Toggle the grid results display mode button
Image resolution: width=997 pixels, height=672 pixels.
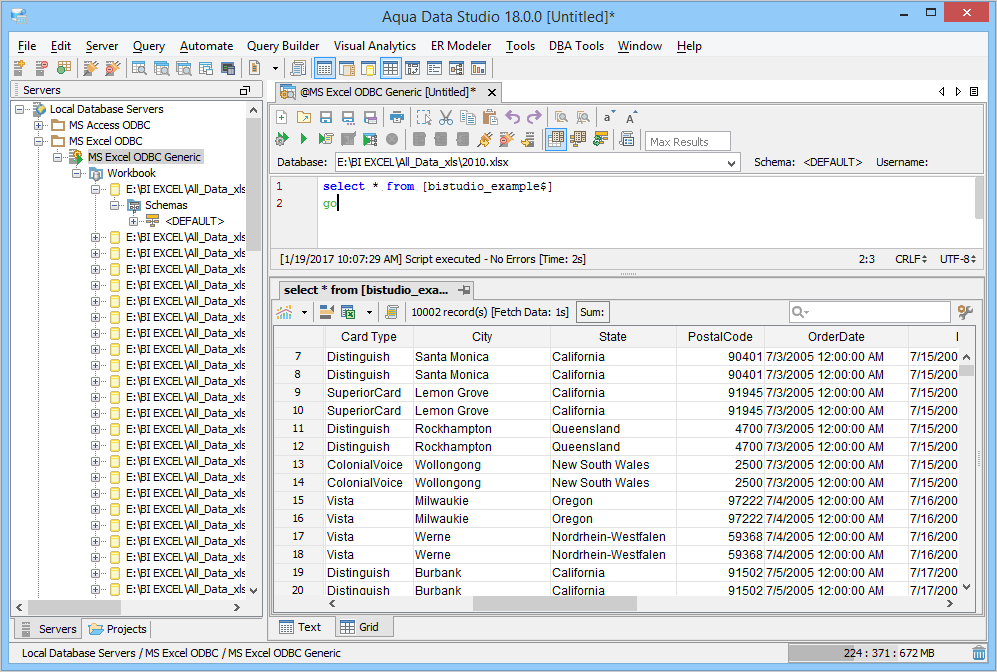(555, 139)
